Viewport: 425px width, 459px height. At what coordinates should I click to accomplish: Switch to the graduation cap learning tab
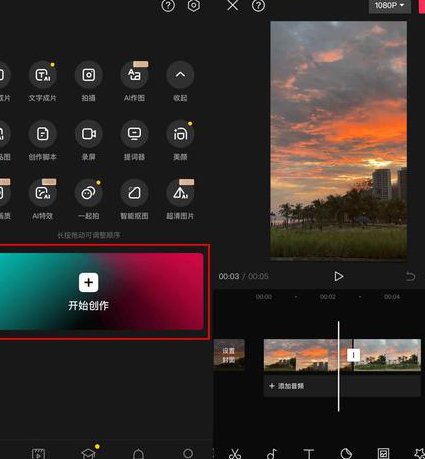[88, 454]
